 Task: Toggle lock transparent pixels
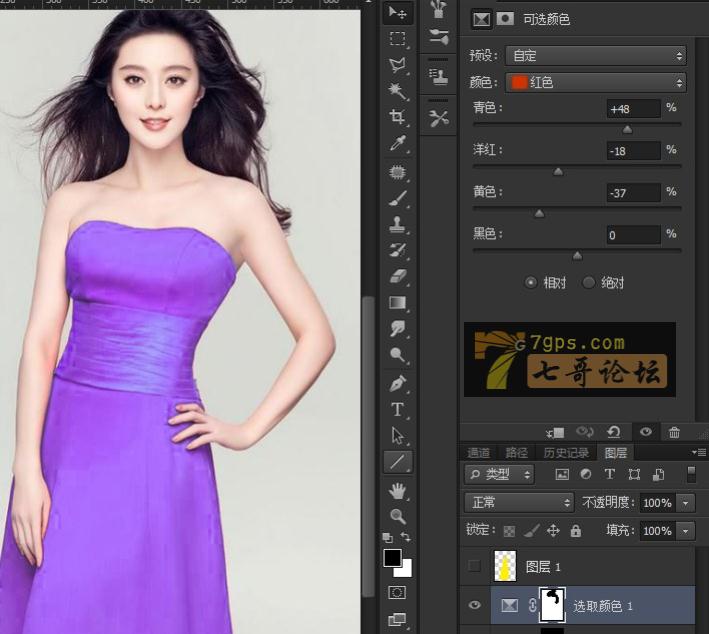click(509, 531)
